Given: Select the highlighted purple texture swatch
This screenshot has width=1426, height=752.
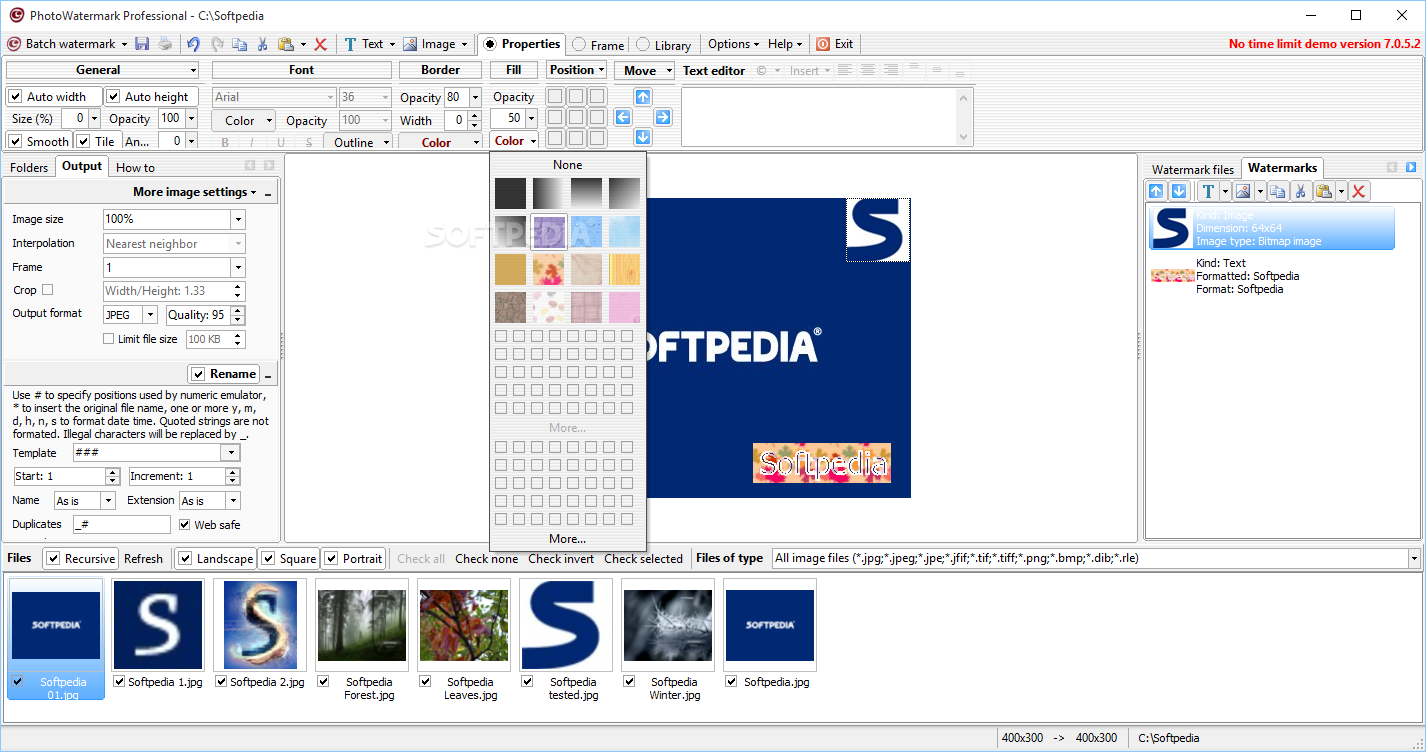Looking at the screenshot, I should [x=548, y=231].
